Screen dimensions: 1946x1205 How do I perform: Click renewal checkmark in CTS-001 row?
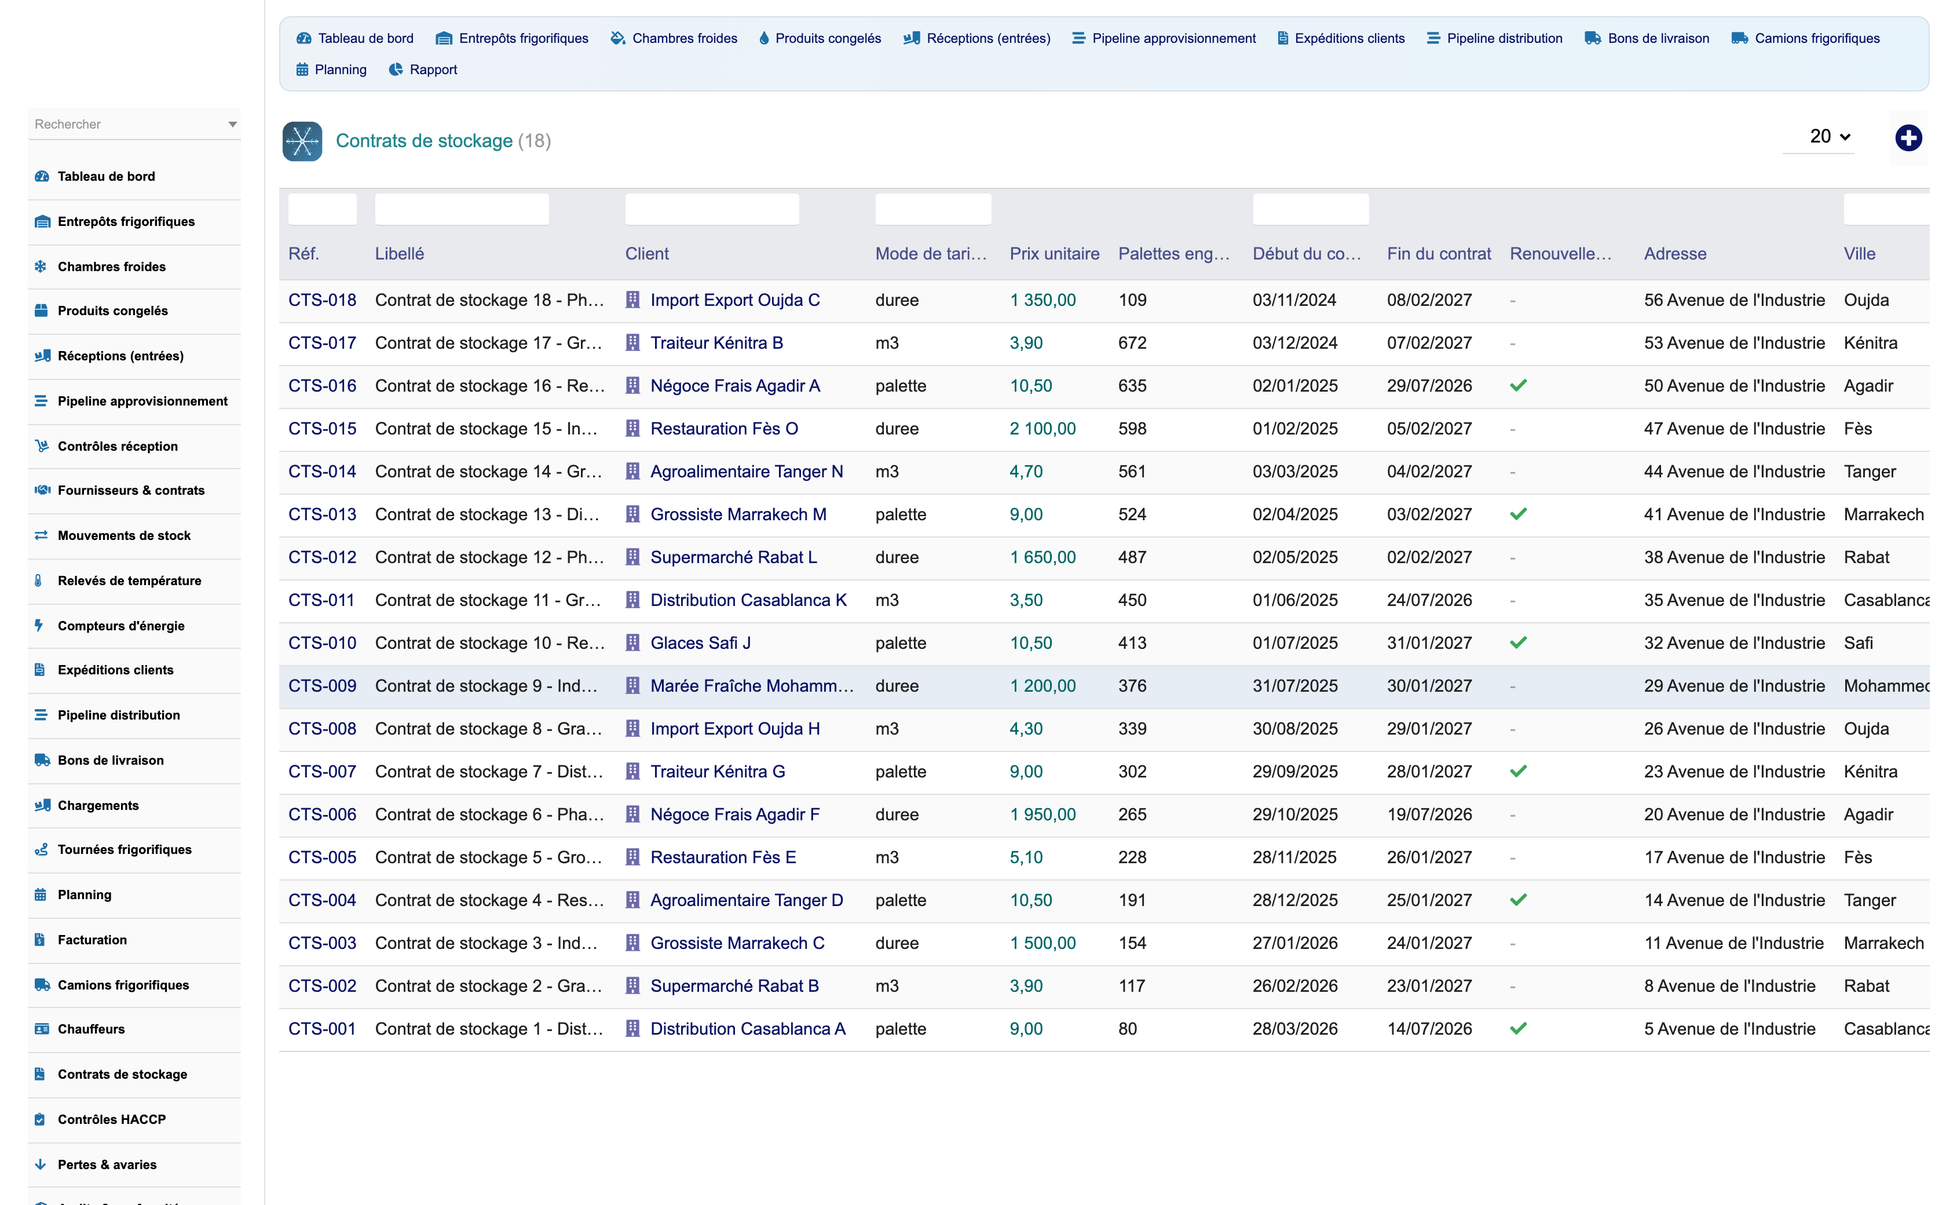click(x=1518, y=1028)
